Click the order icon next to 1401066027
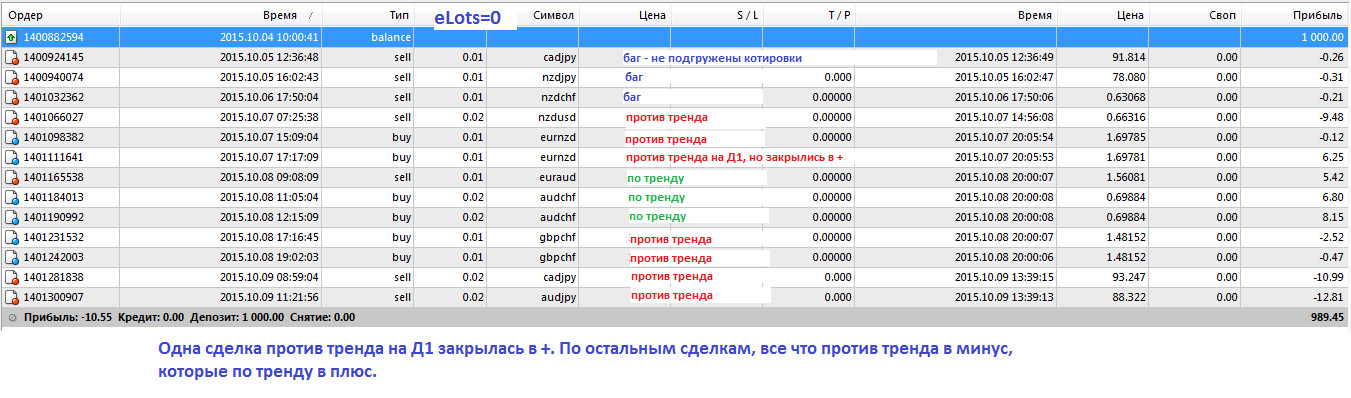 (11, 117)
